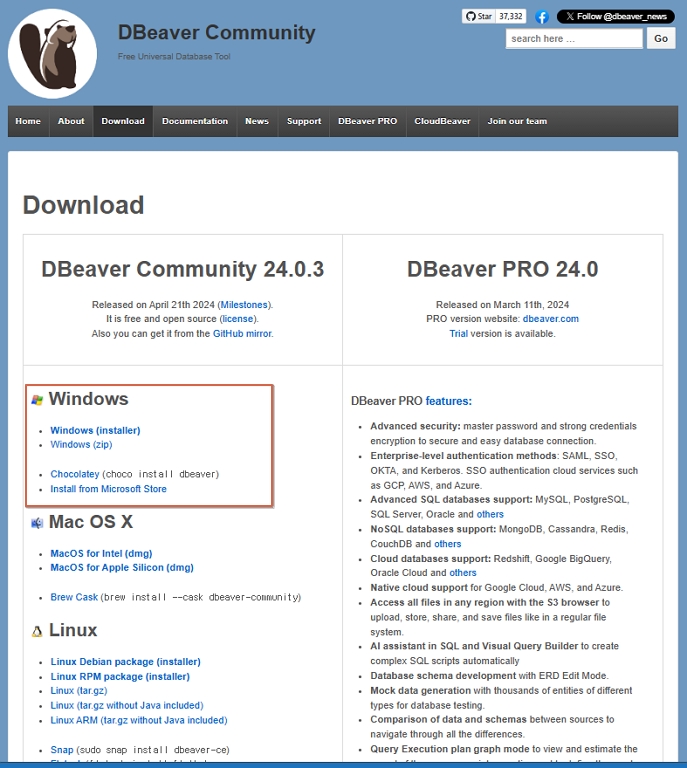Open the Documentation menu item
Image resolution: width=687 pixels, height=768 pixels.
click(x=195, y=121)
